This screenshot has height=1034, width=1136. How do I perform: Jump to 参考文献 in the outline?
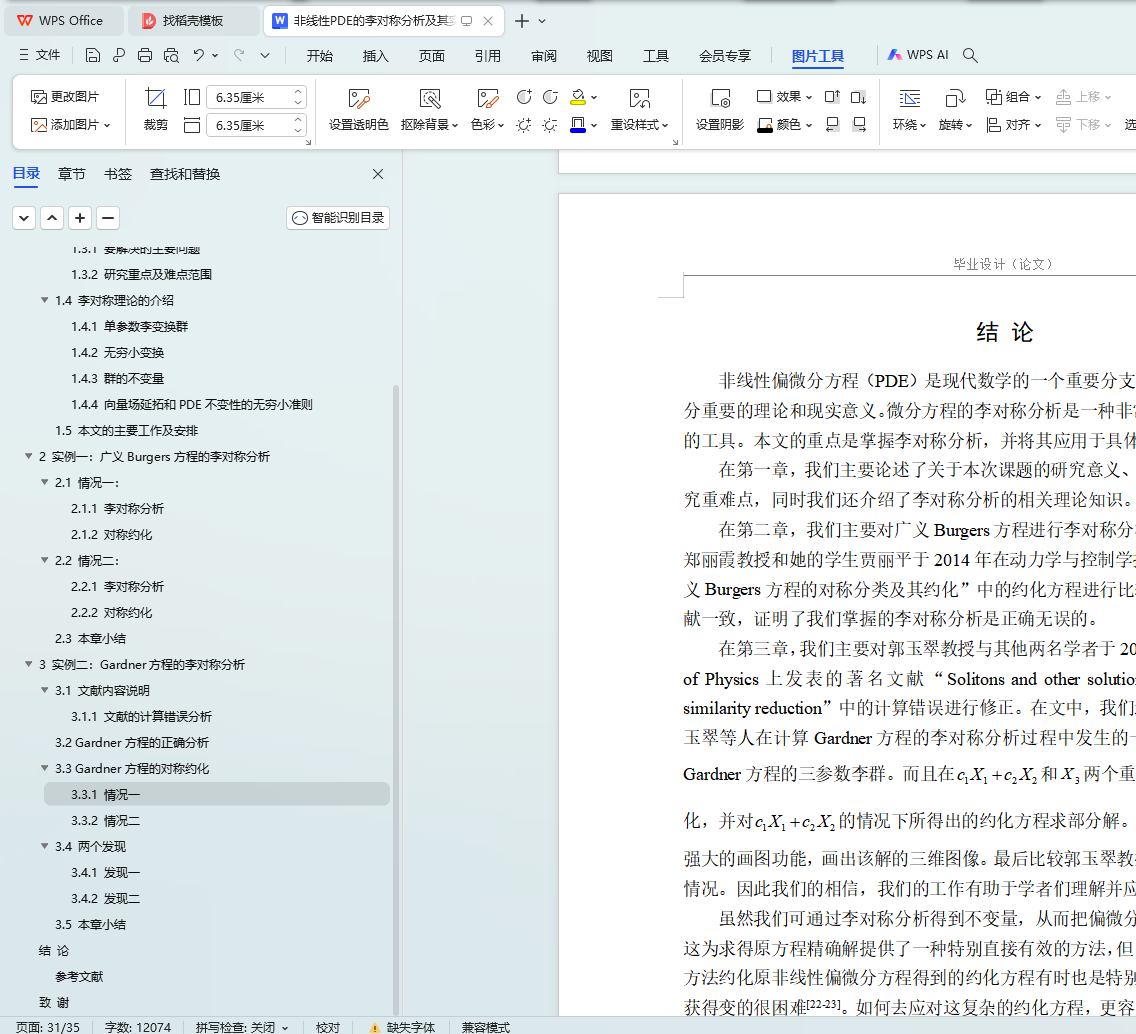tap(79, 976)
